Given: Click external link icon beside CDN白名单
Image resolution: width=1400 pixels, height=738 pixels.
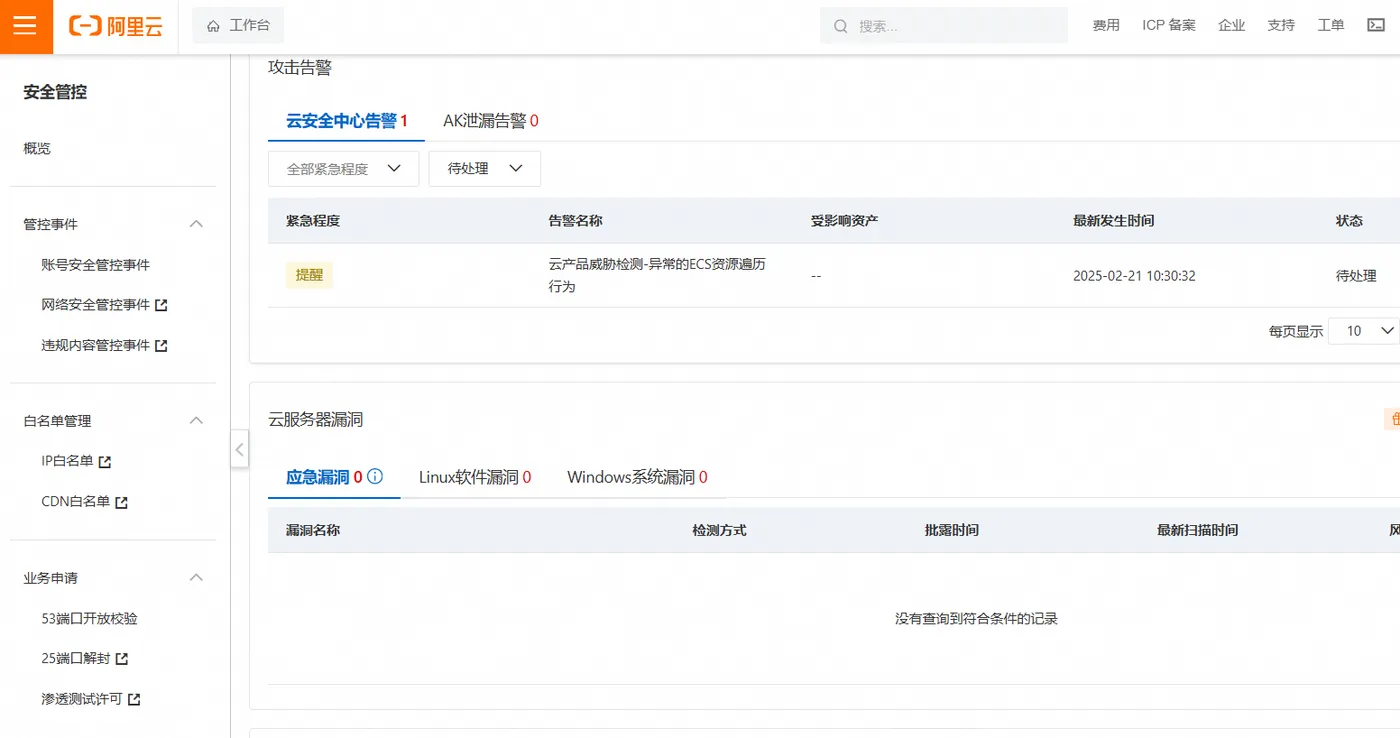Looking at the screenshot, I should (121, 502).
